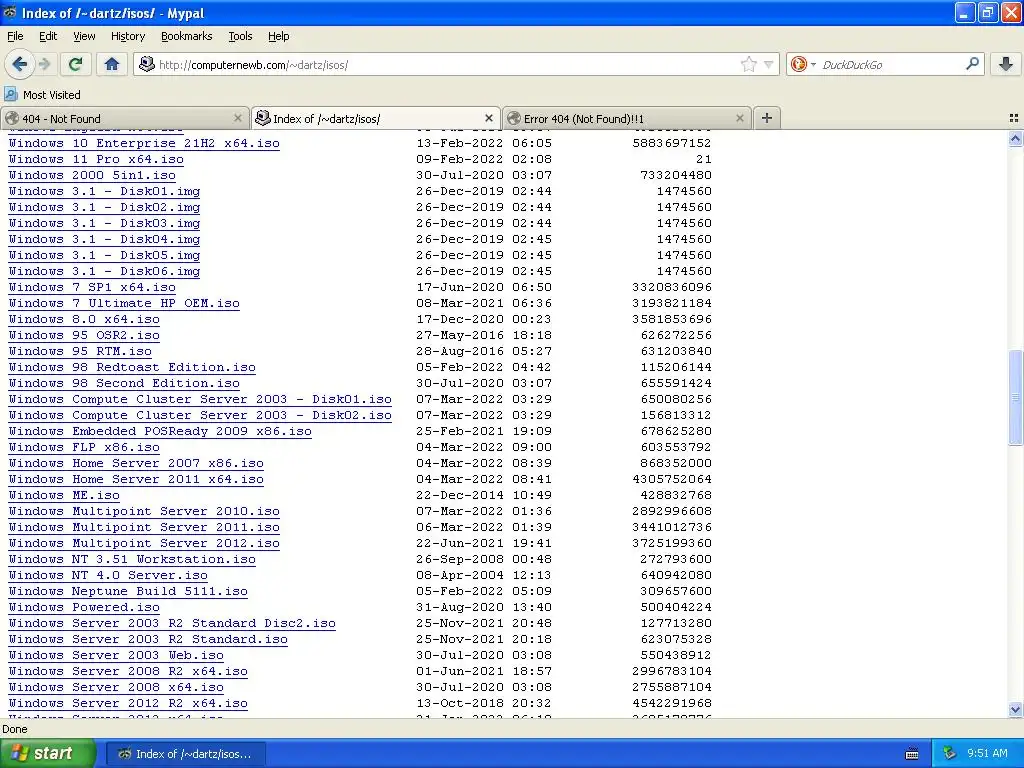Open Windows 3.1 - Disk06.img link
Image resolution: width=1024 pixels, height=768 pixels.
(x=104, y=272)
